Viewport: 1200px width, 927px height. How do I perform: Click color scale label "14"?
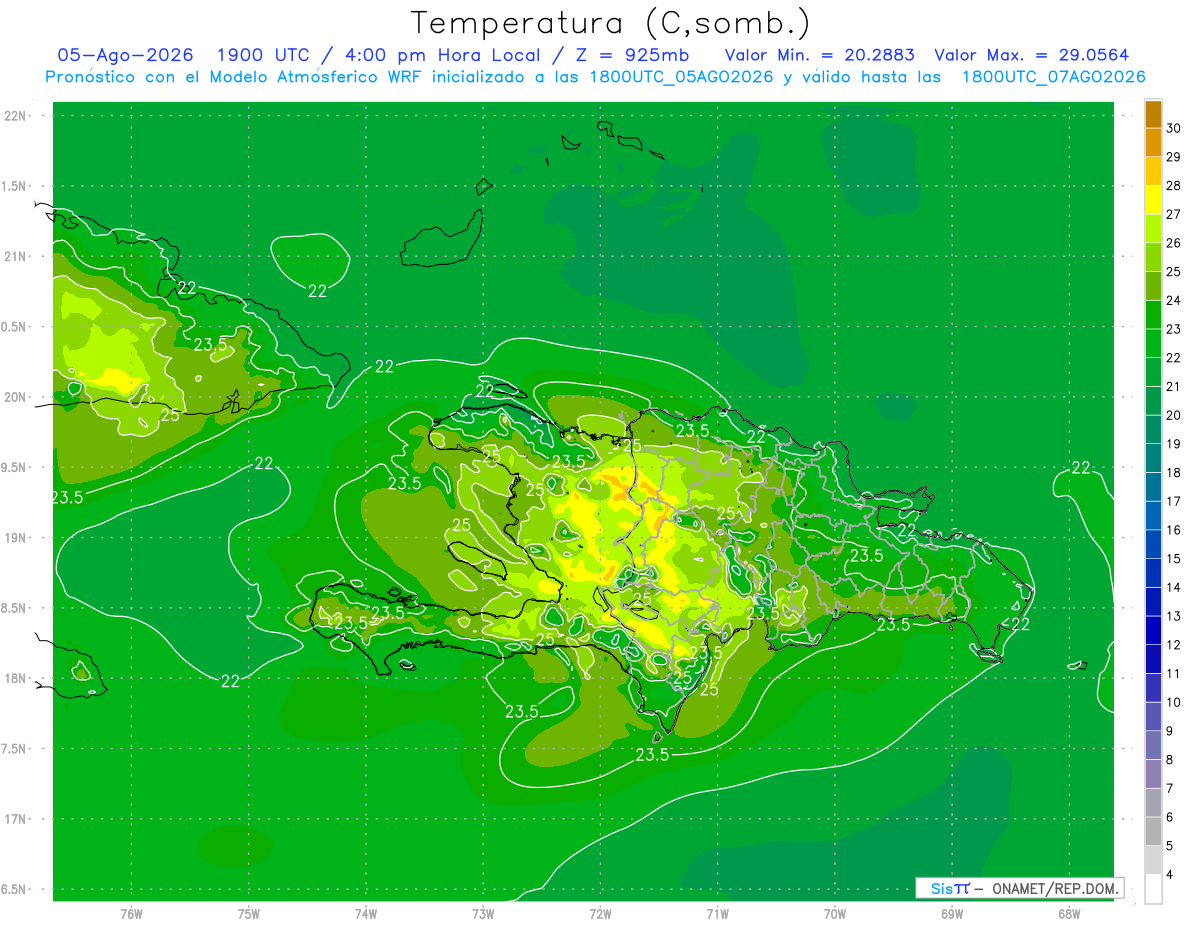click(x=1174, y=587)
